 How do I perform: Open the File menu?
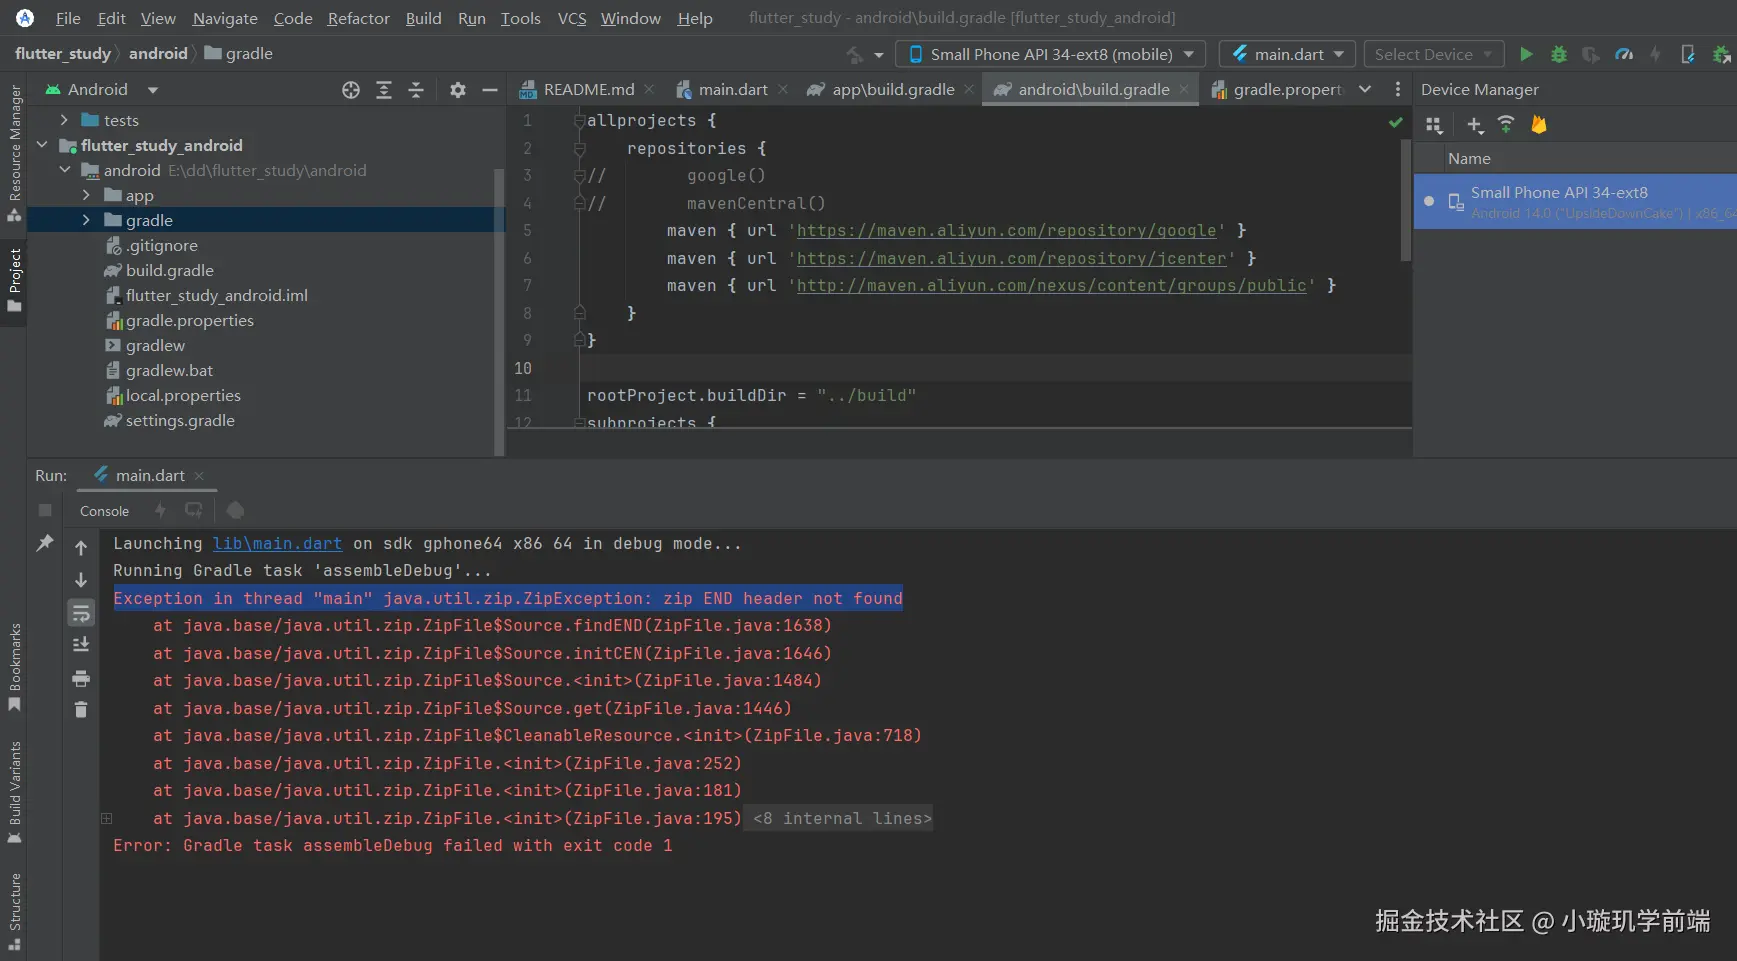pos(68,18)
